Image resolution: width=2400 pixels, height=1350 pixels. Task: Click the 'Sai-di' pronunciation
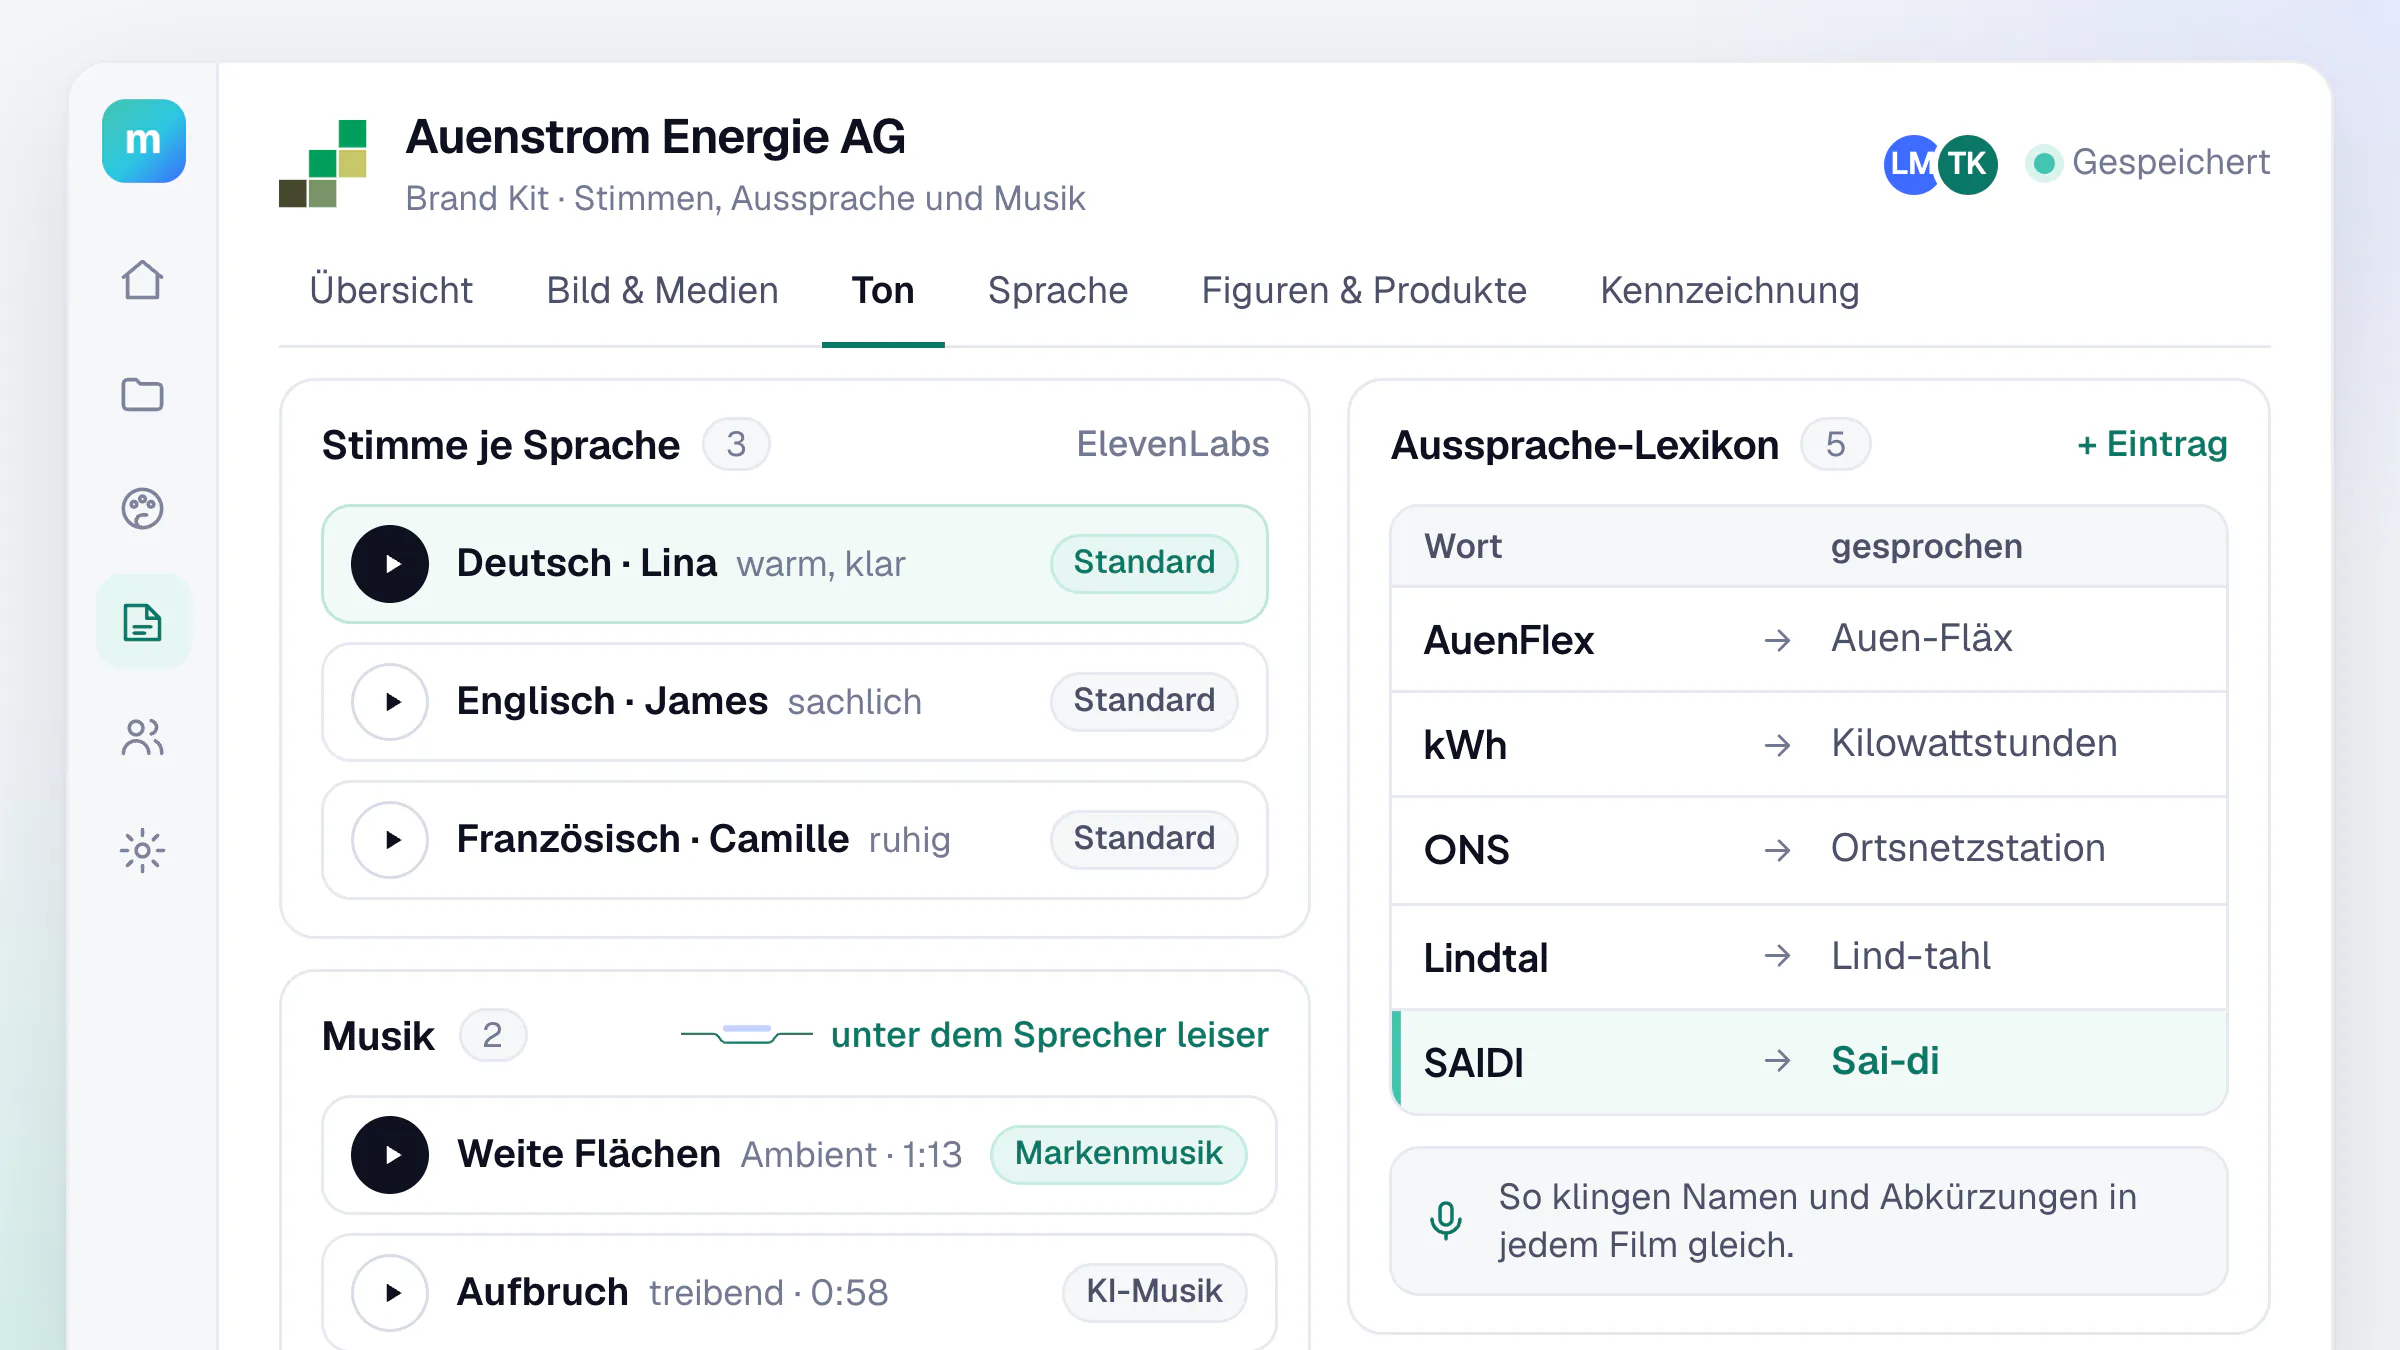click(1885, 1061)
